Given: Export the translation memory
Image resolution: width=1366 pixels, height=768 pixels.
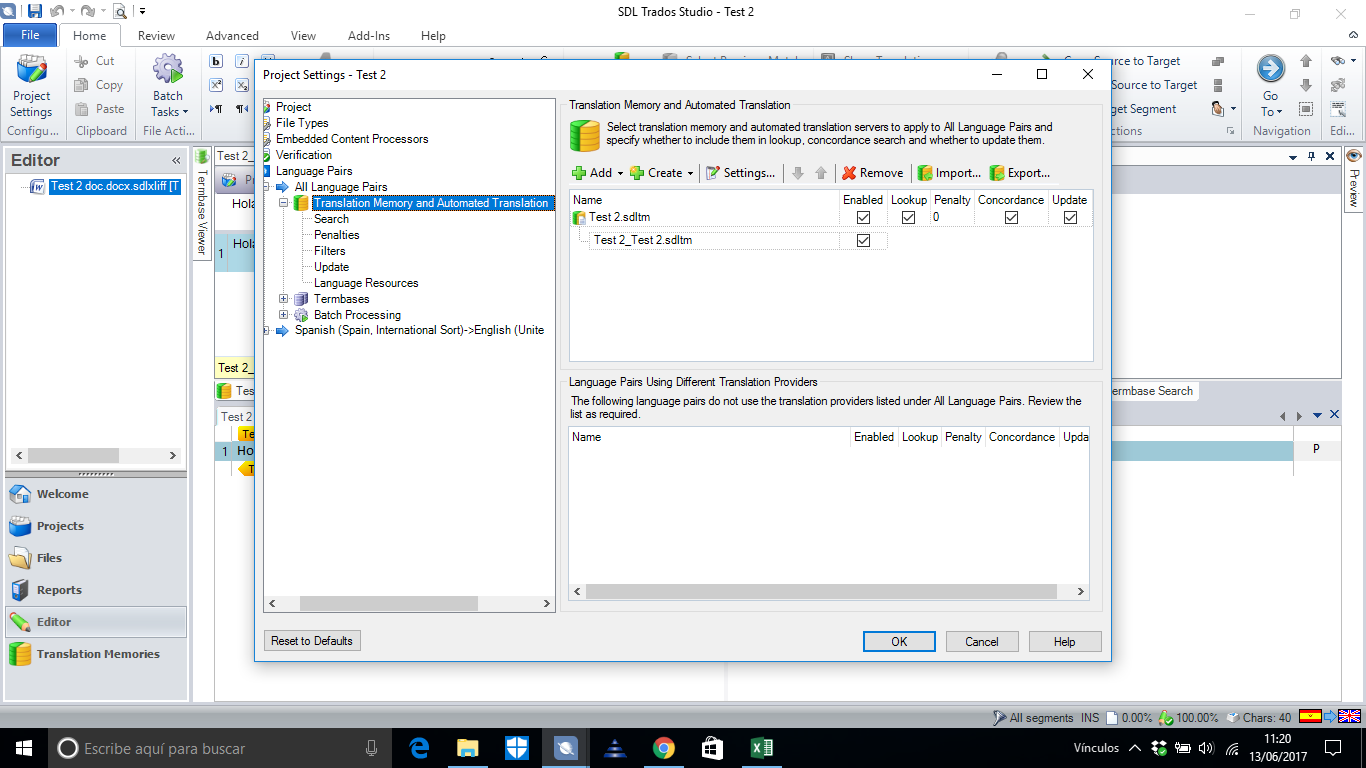Looking at the screenshot, I should coord(1020,173).
